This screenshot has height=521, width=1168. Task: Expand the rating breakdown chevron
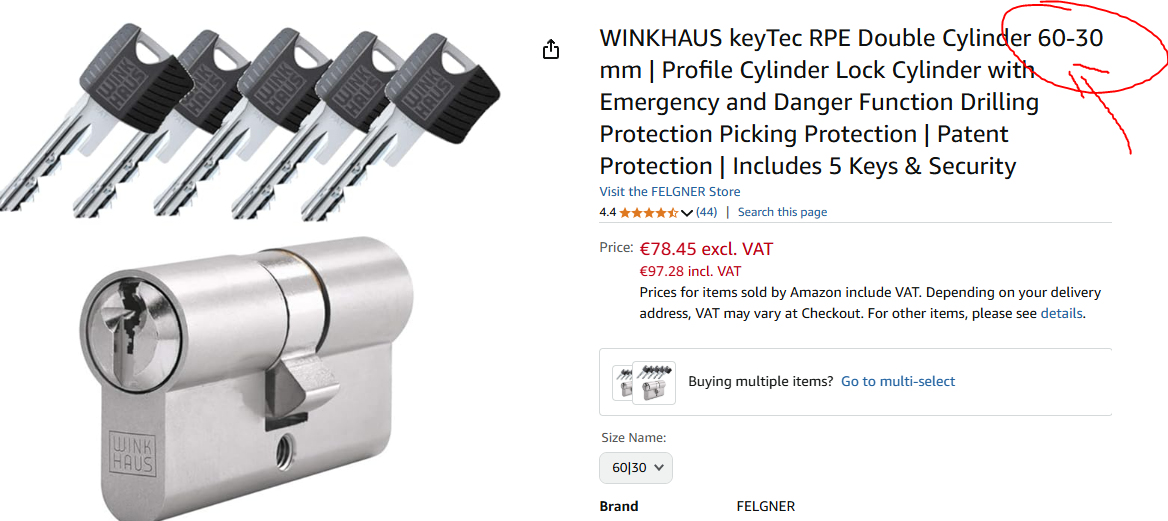click(x=687, y=212)
